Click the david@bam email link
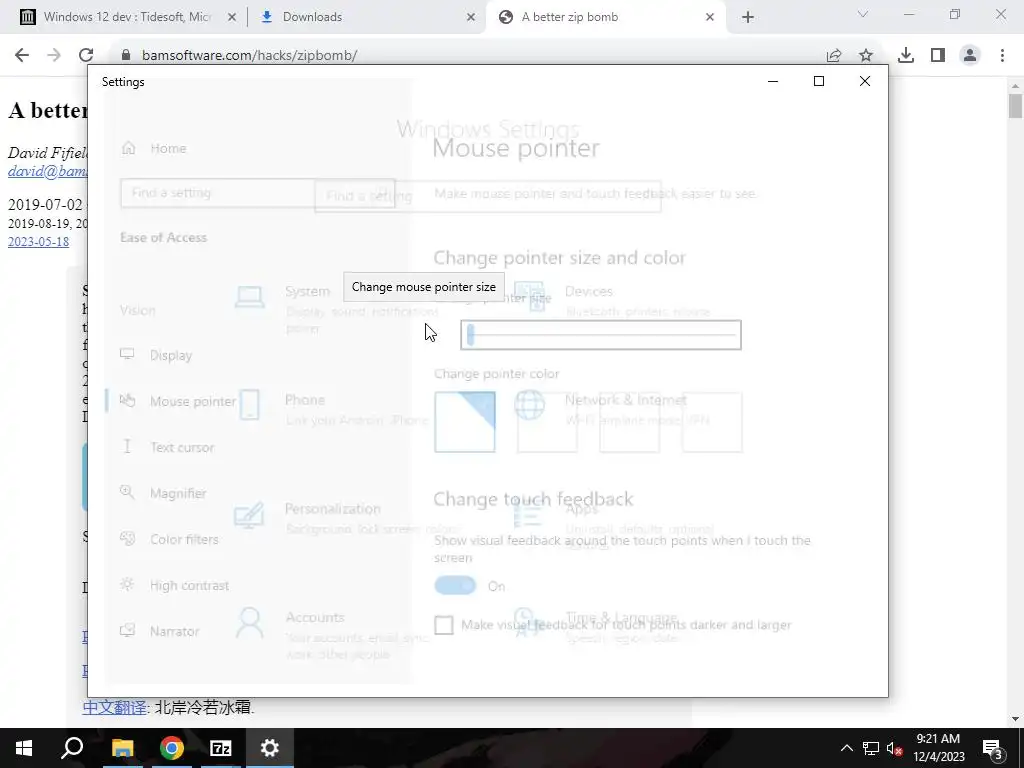Screen dimensions: 1024x768 [x=48, y=171]
